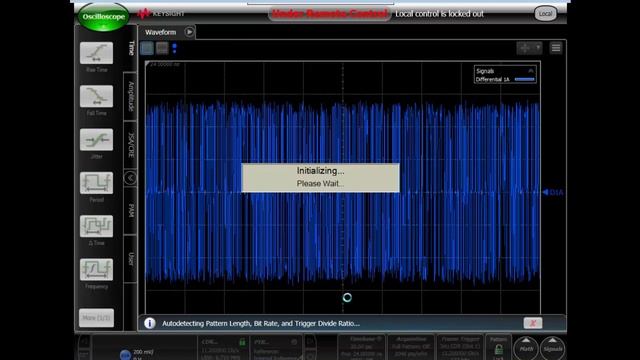640x360 pixels.
Task: Open the JSA/DIE measurements tab
Action: click(x=131, y=145)
